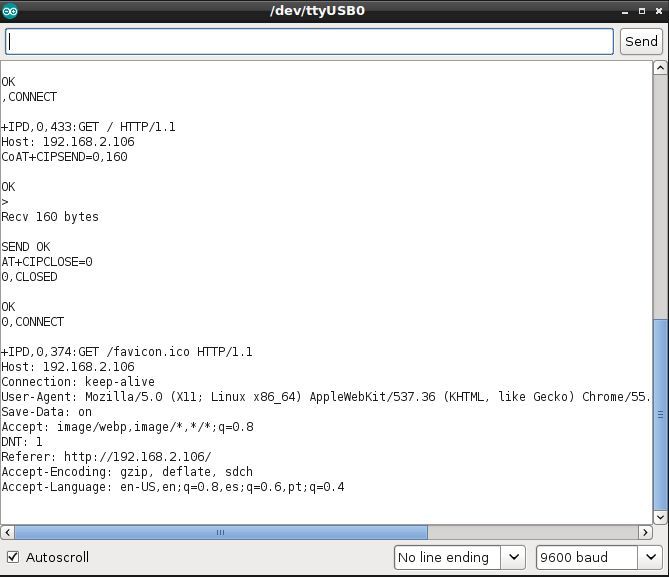Maximize the /dev/ttyUSB0 window
669x578 pixels.
tap(642, 12)
